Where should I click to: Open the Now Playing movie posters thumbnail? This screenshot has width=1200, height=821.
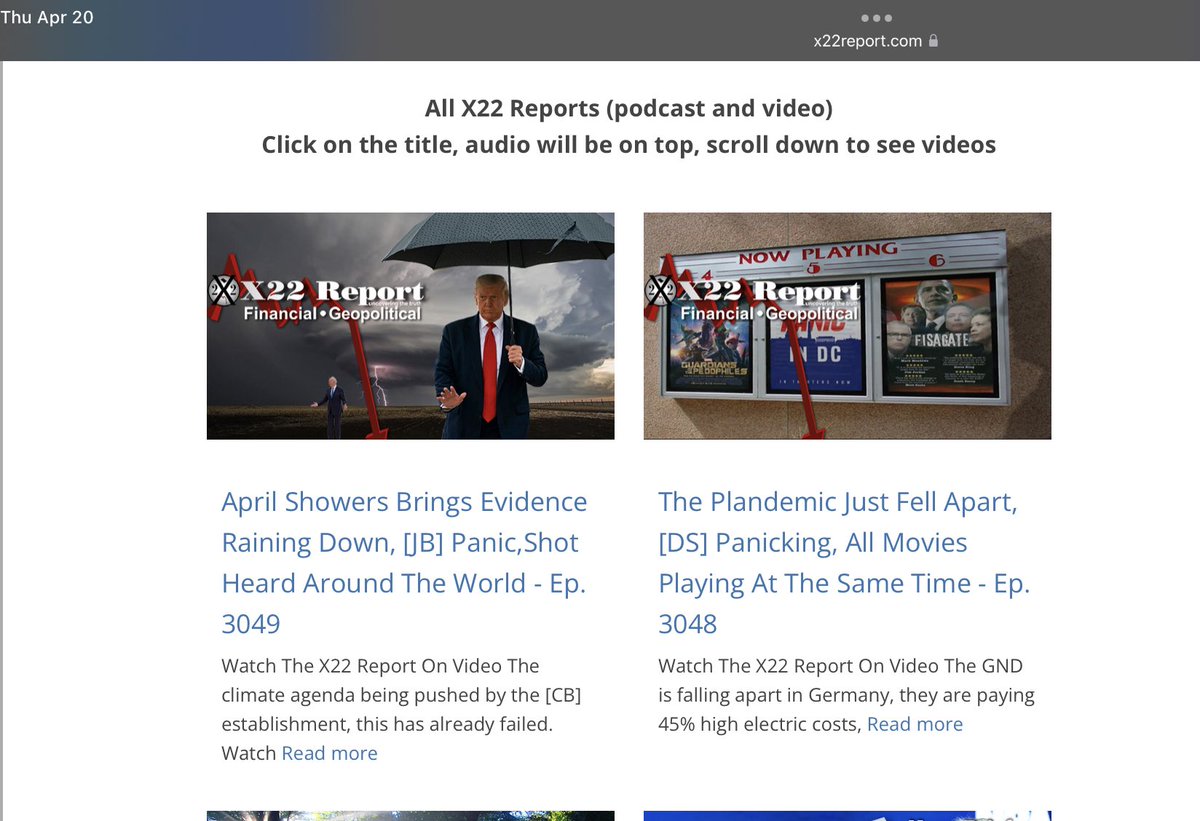point(847,326)
